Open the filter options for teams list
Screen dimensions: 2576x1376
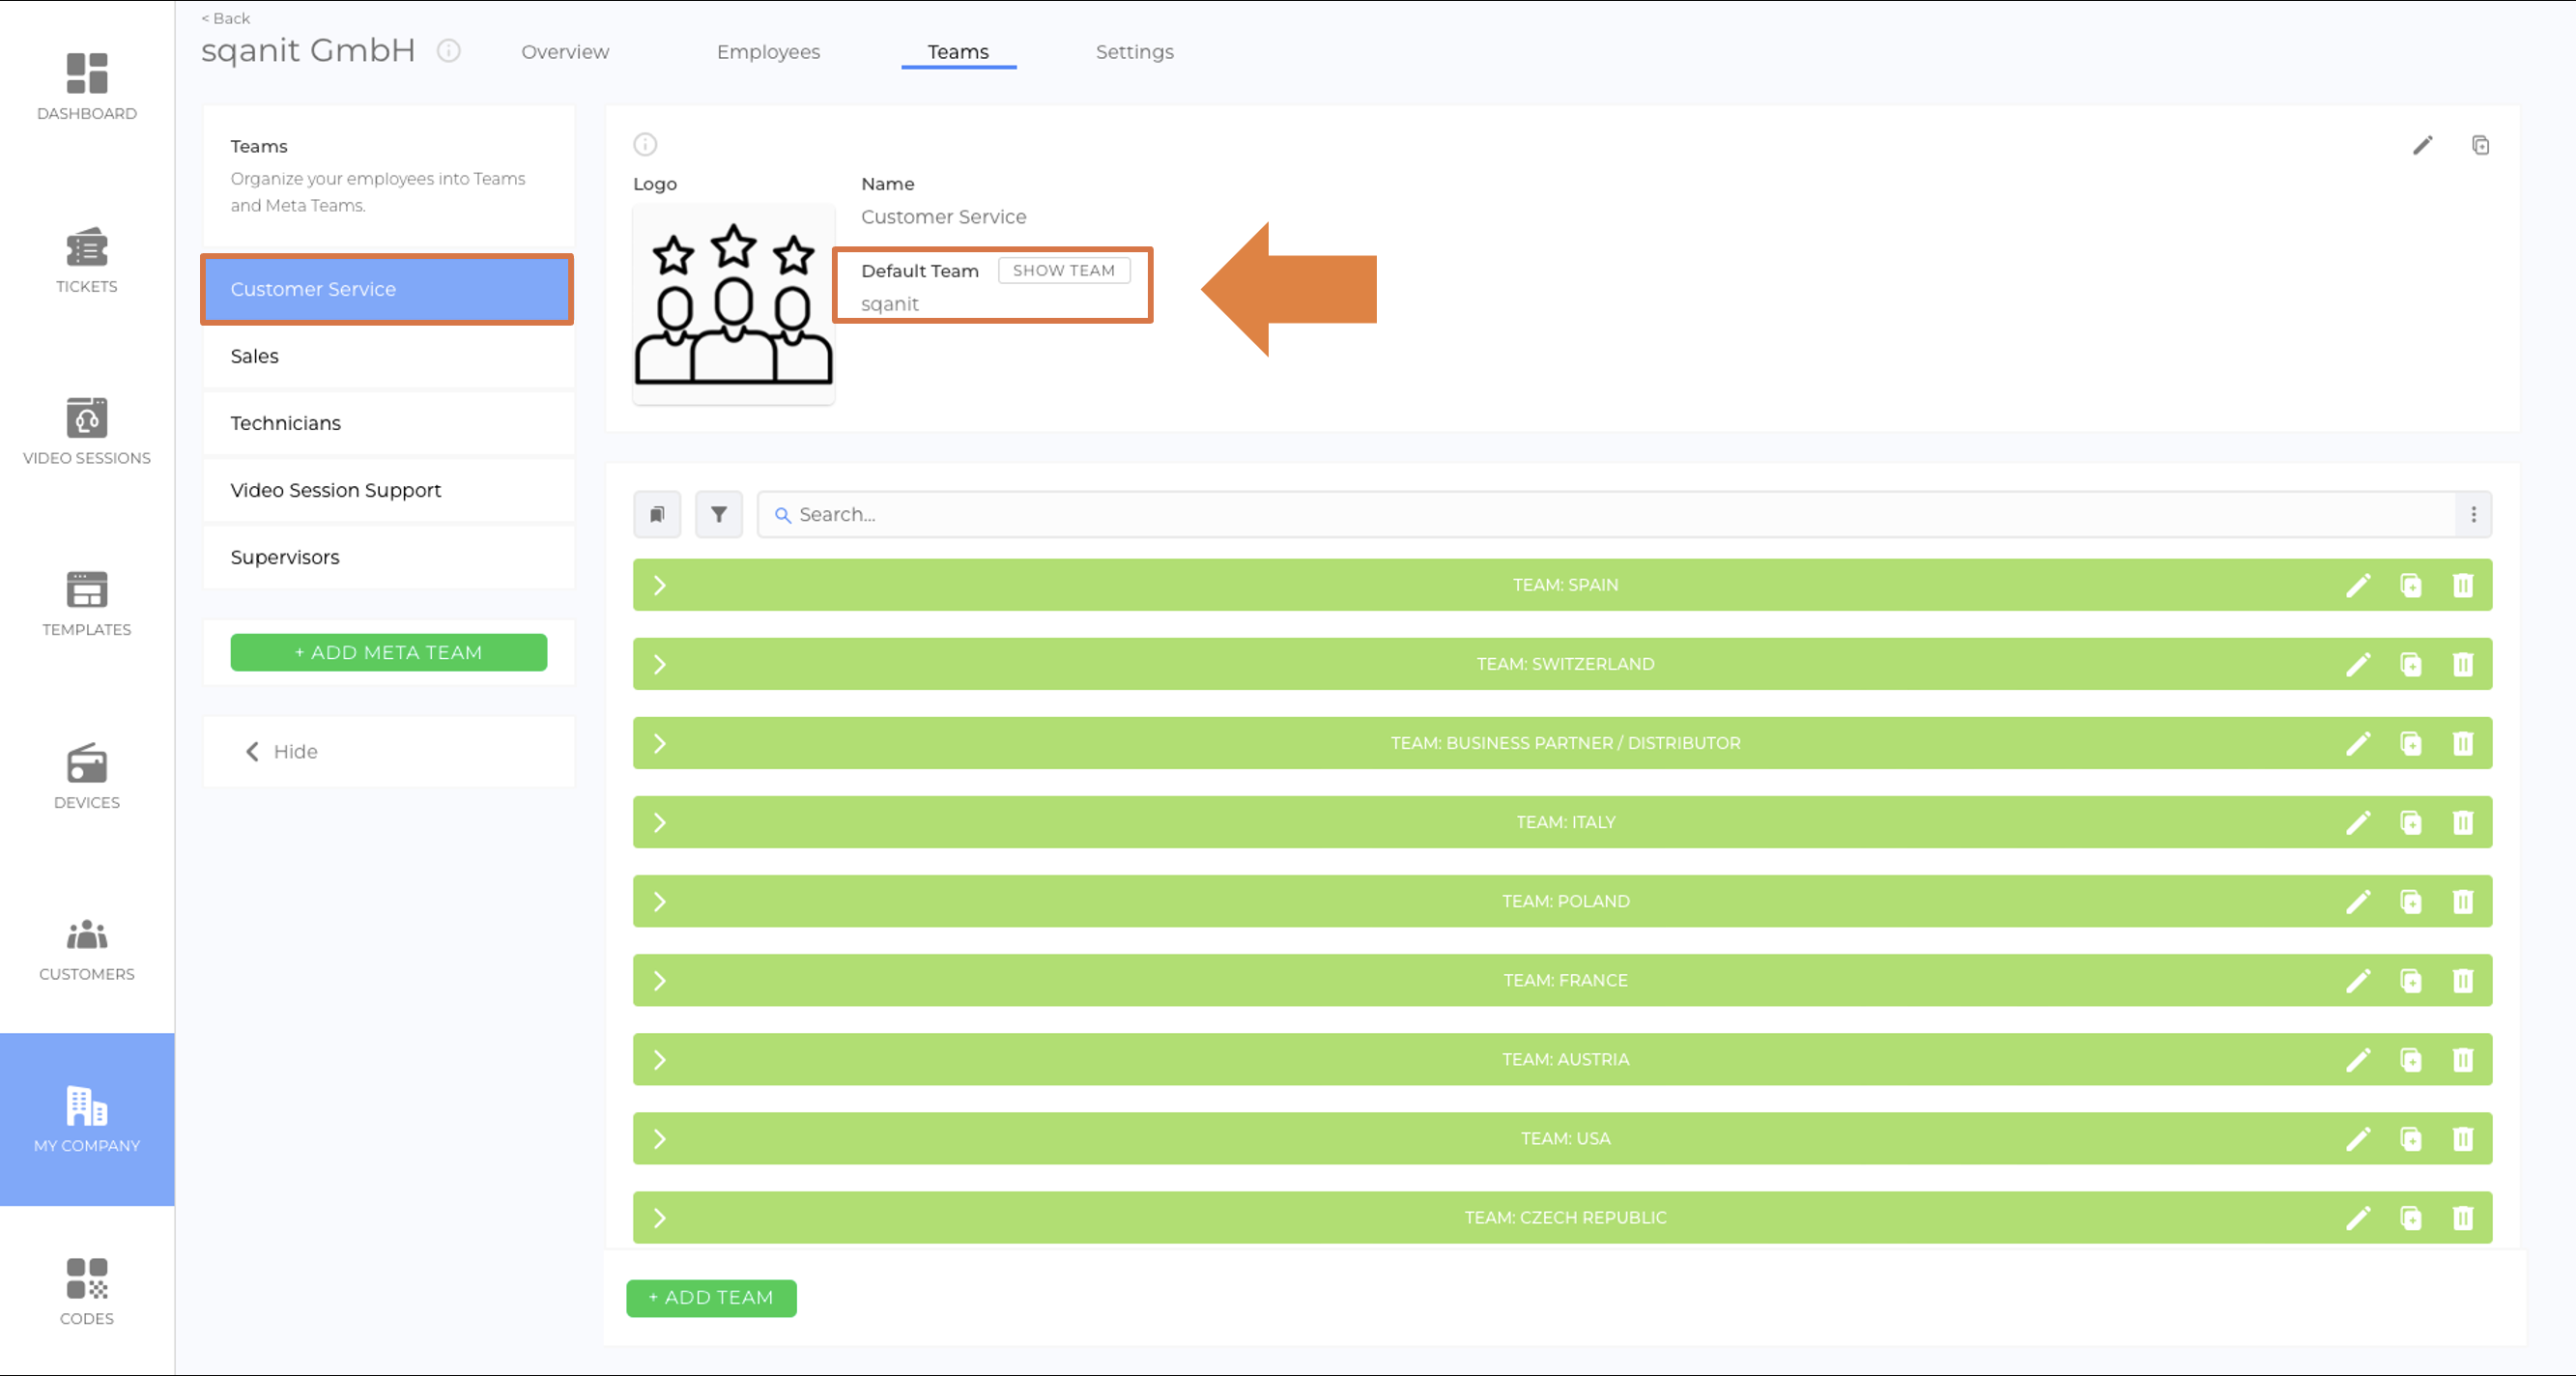(x=718, y=514)
